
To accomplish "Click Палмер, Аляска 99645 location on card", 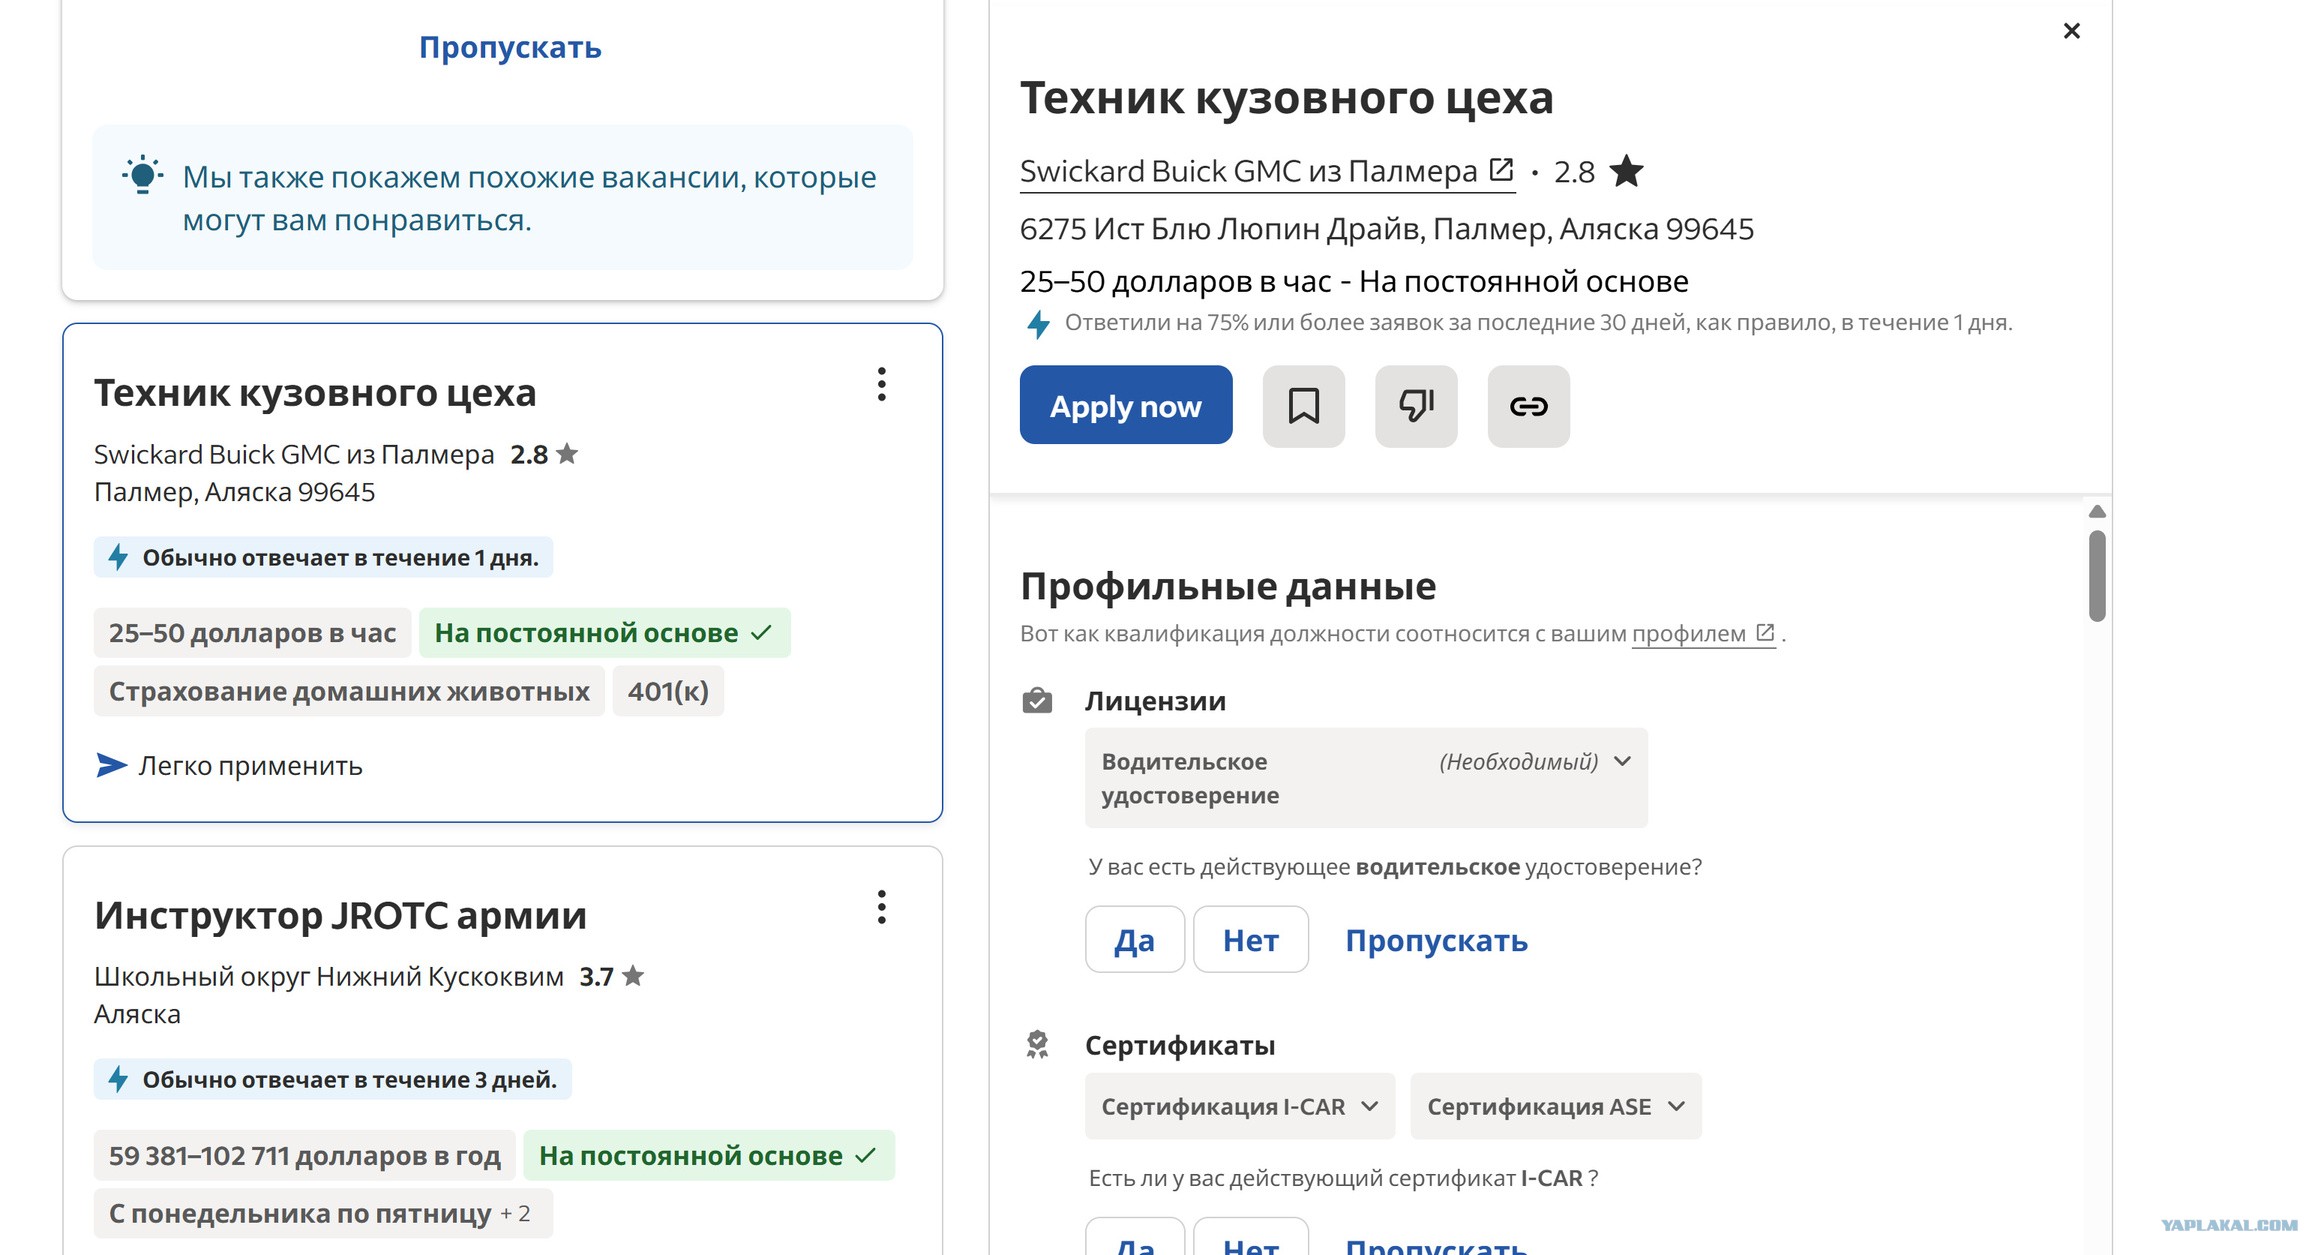I will (x=235, y=492).
